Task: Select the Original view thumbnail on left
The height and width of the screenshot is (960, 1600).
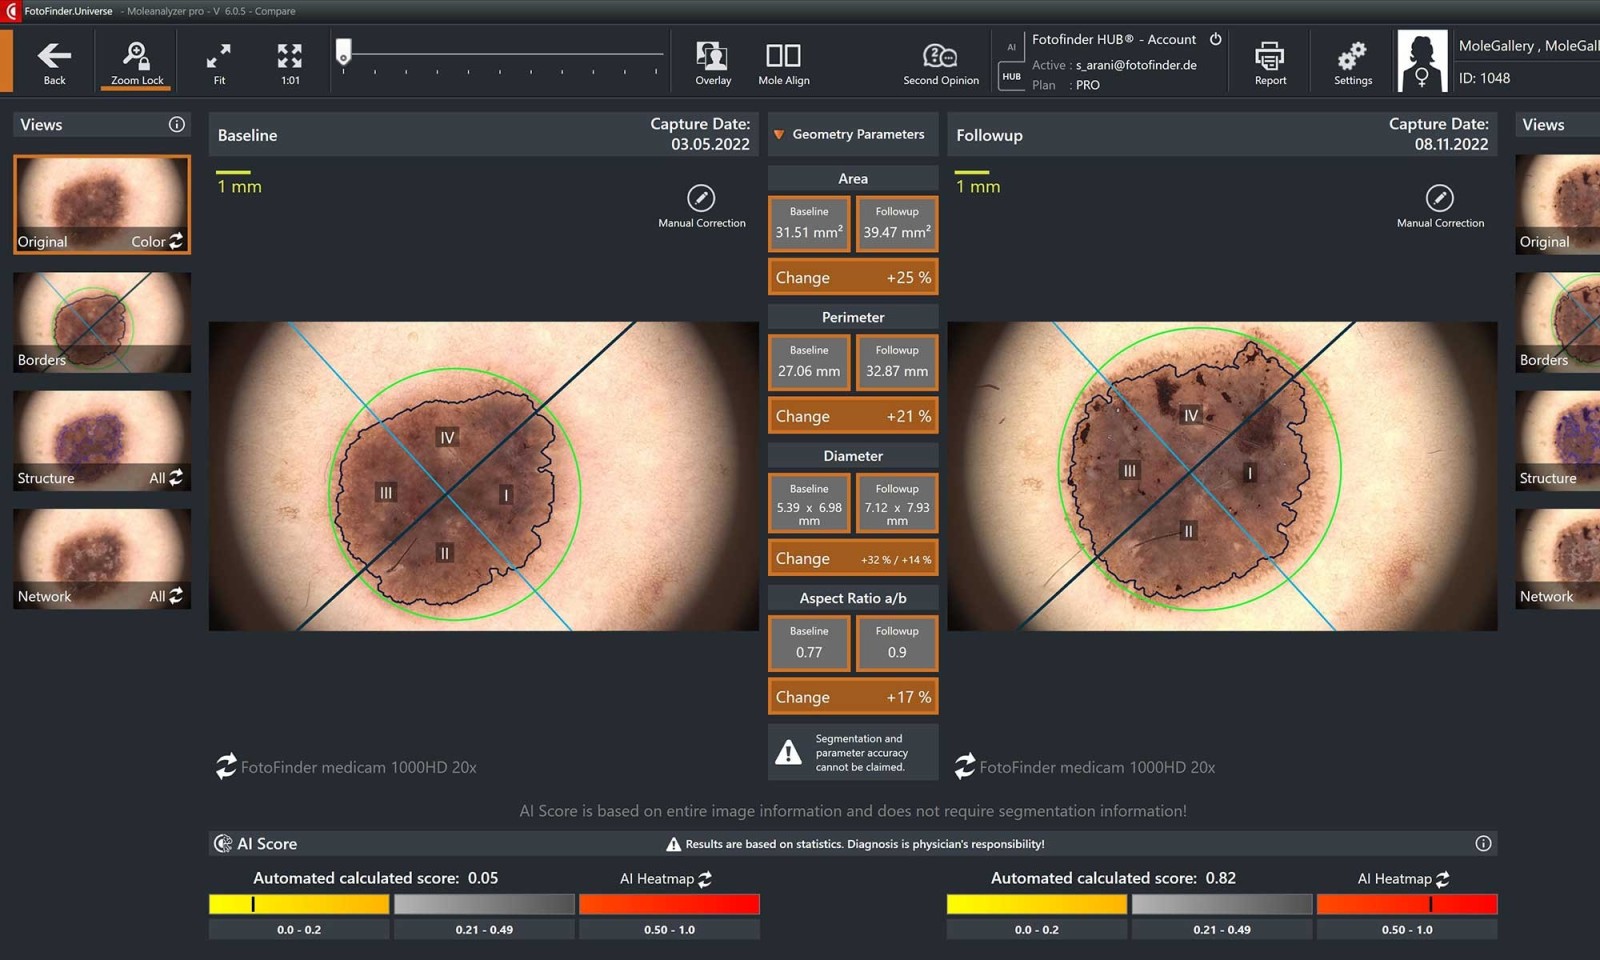Action: click(x=101, y=204)
